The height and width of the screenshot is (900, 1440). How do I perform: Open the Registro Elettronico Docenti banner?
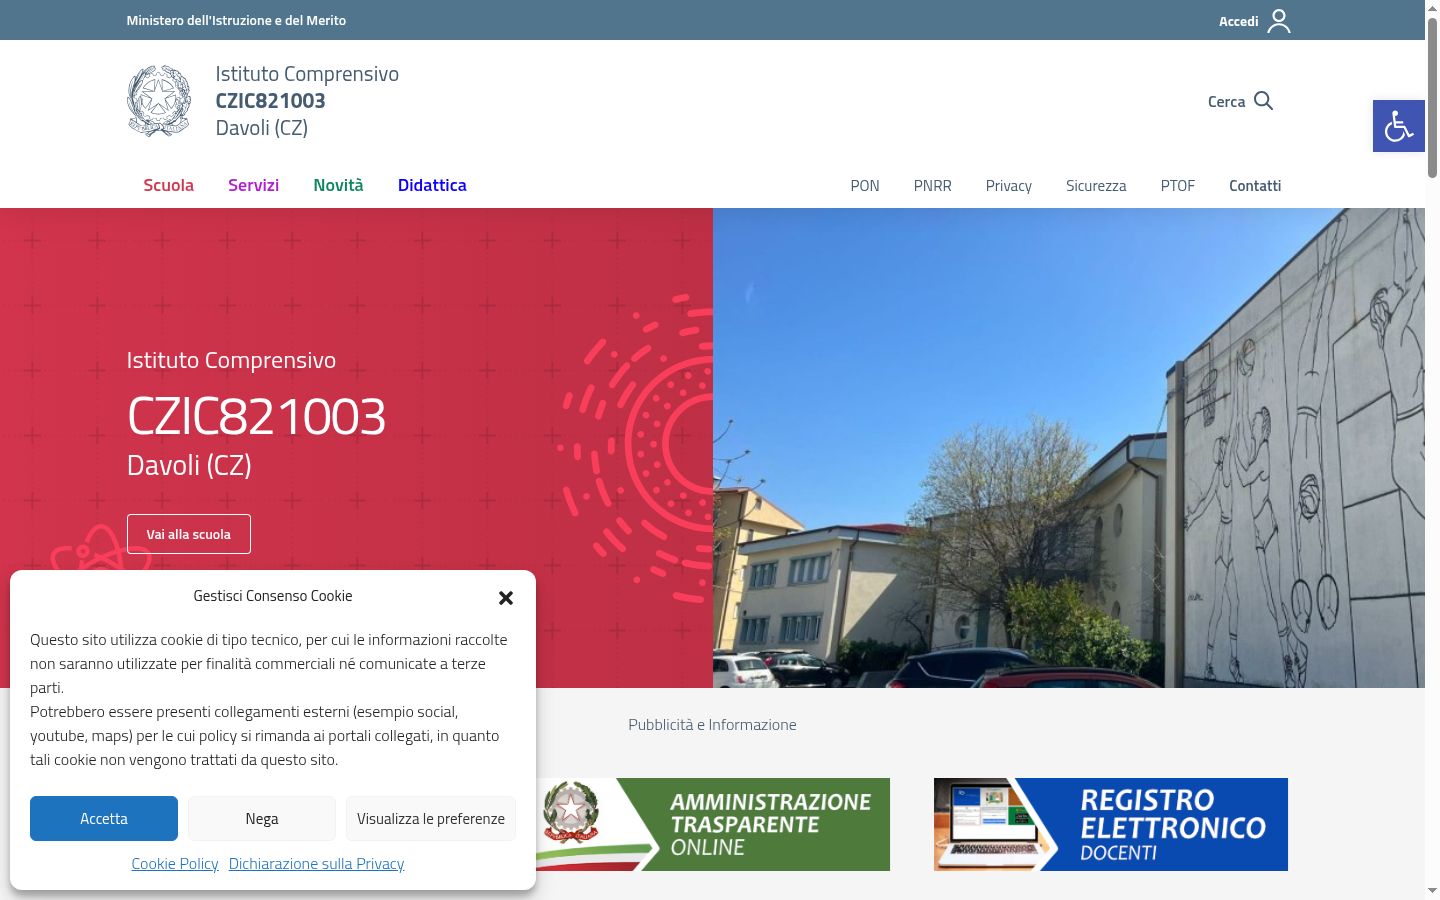pyautogui.click(x=1111, y=824)
